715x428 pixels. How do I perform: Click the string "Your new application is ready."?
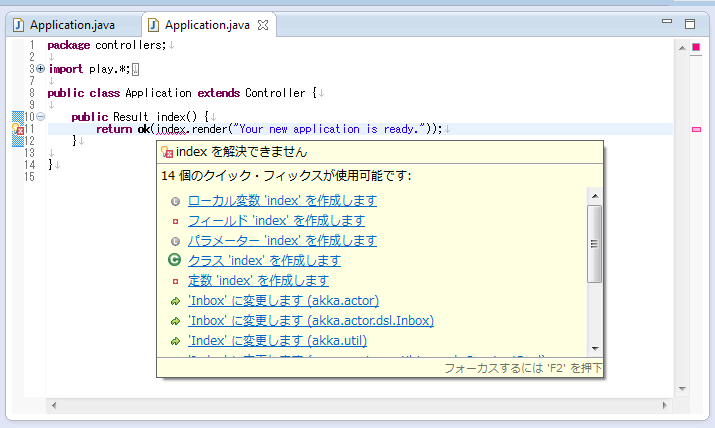pos(329,129)
